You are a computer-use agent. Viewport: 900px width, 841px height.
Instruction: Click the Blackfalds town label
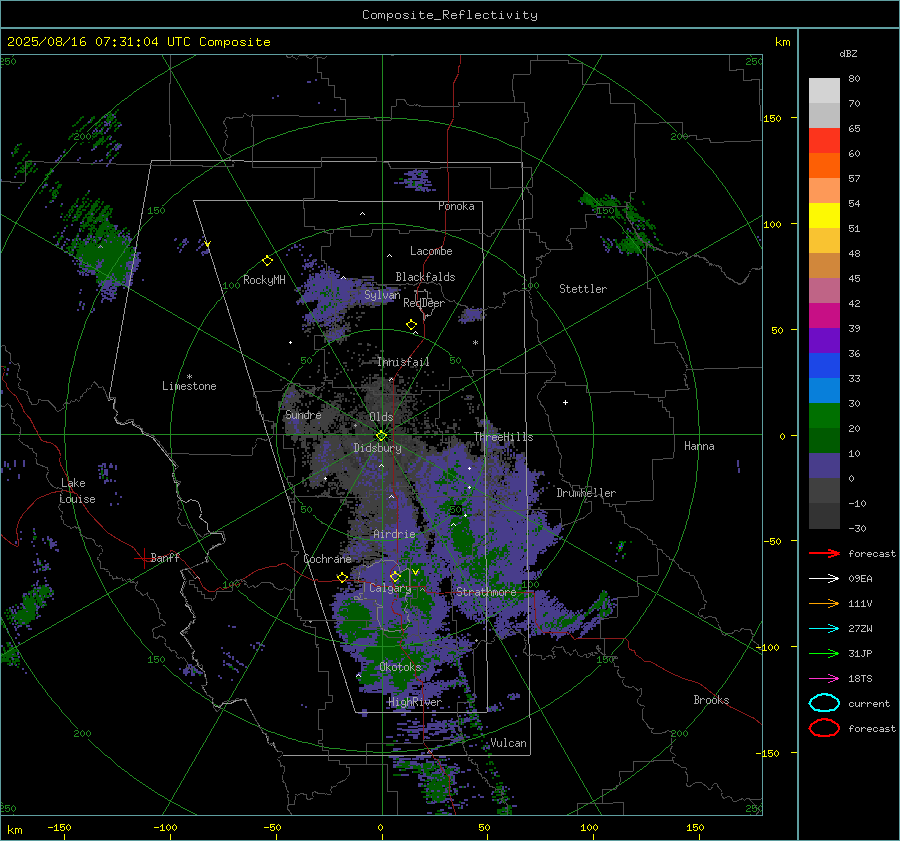click(x=425, y=277)
